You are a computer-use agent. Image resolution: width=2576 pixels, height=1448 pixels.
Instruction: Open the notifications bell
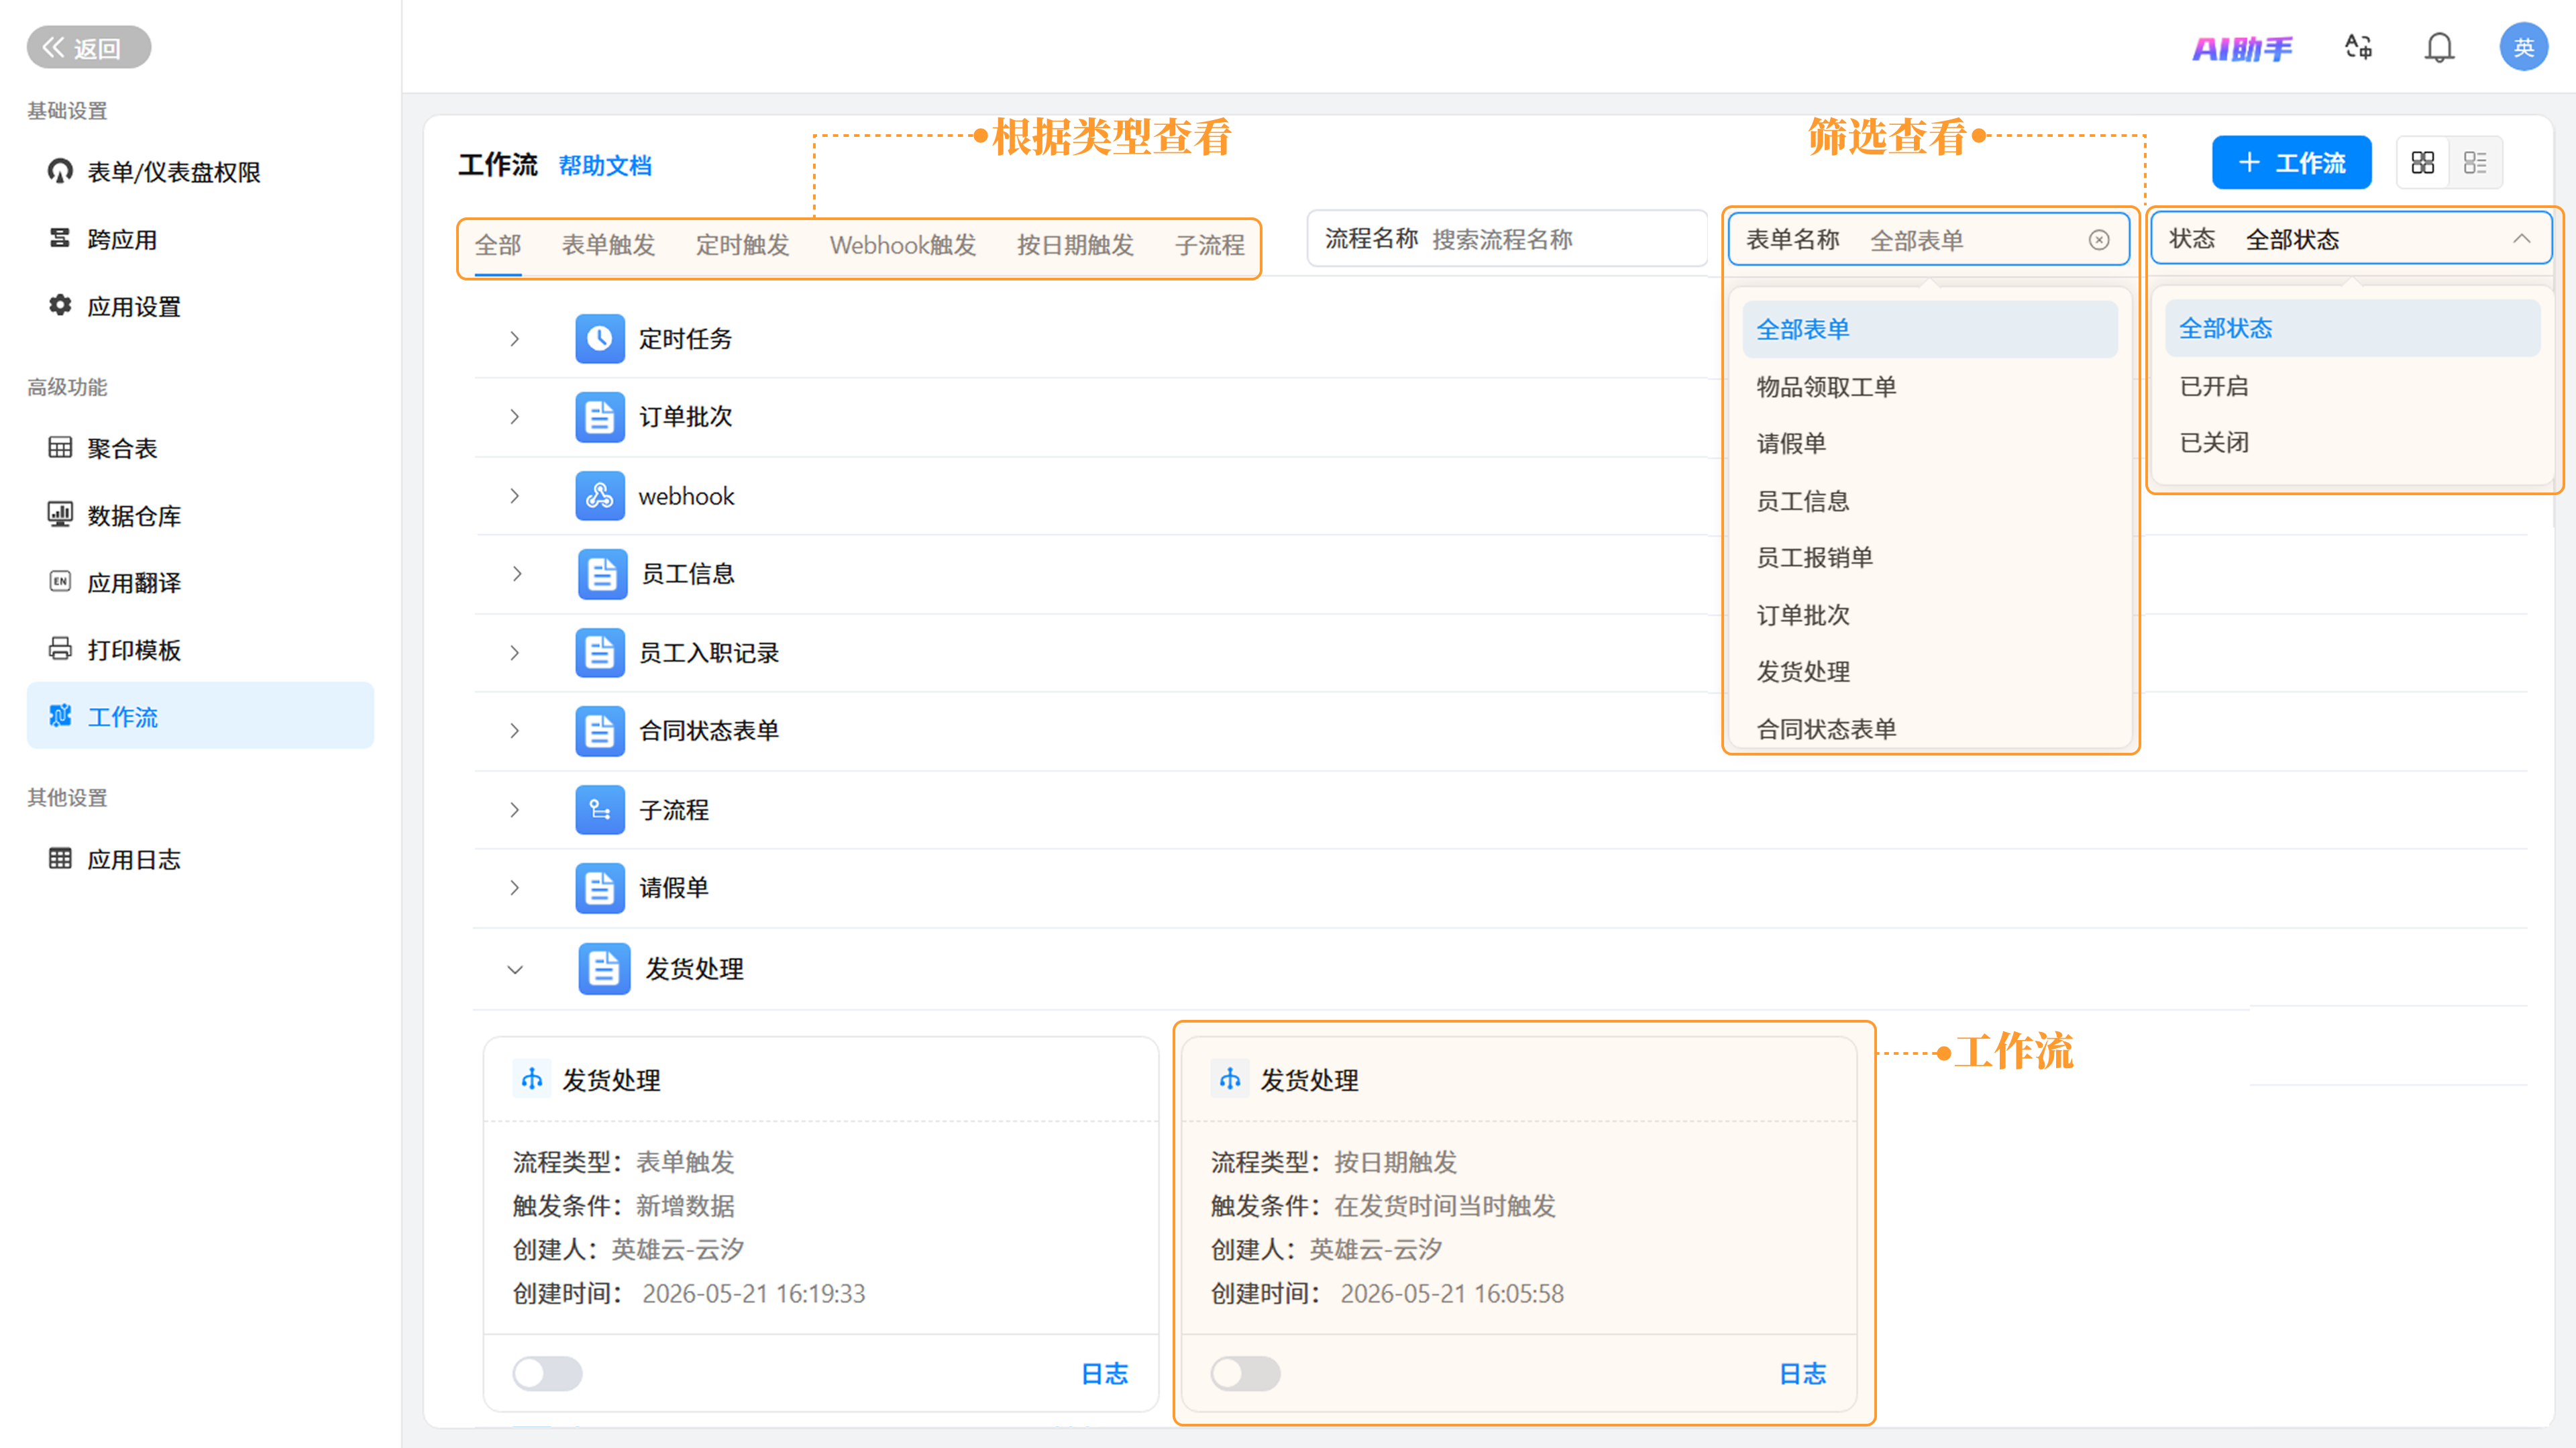(2440, 47)
